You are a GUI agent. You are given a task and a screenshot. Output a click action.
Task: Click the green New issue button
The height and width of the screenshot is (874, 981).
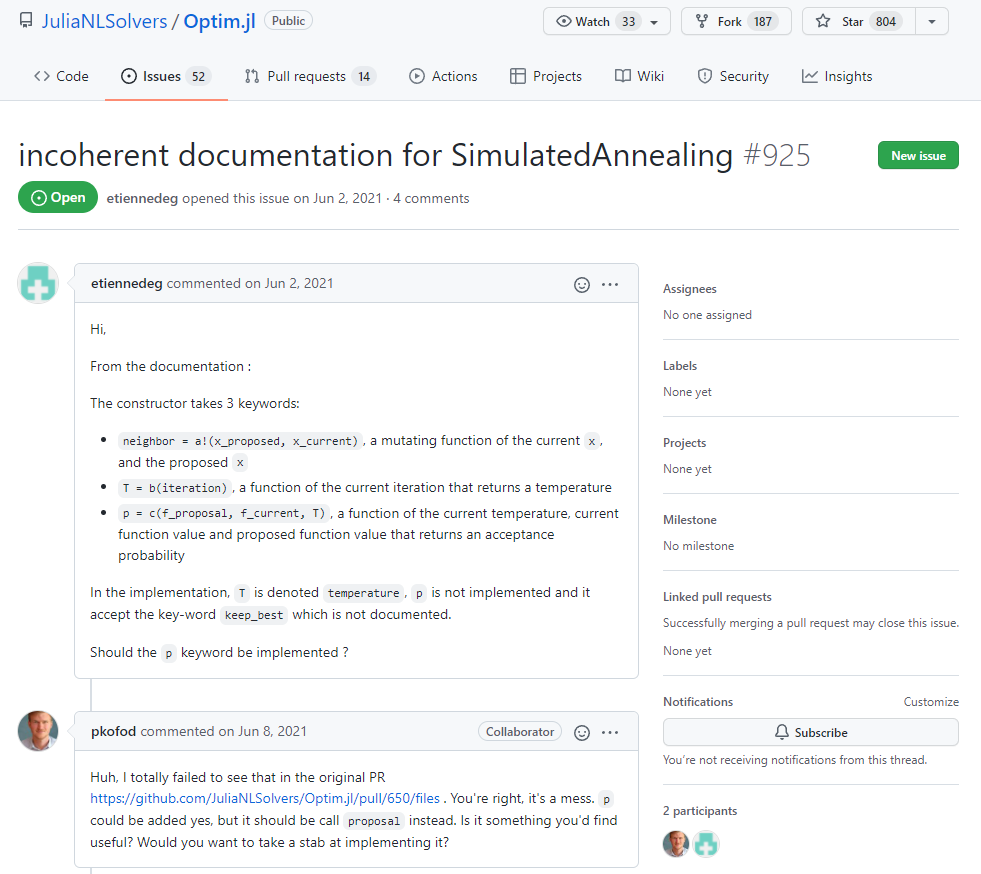917,155
